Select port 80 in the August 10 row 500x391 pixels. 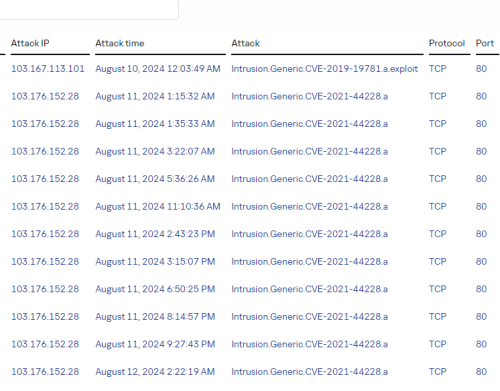(481, 69)
